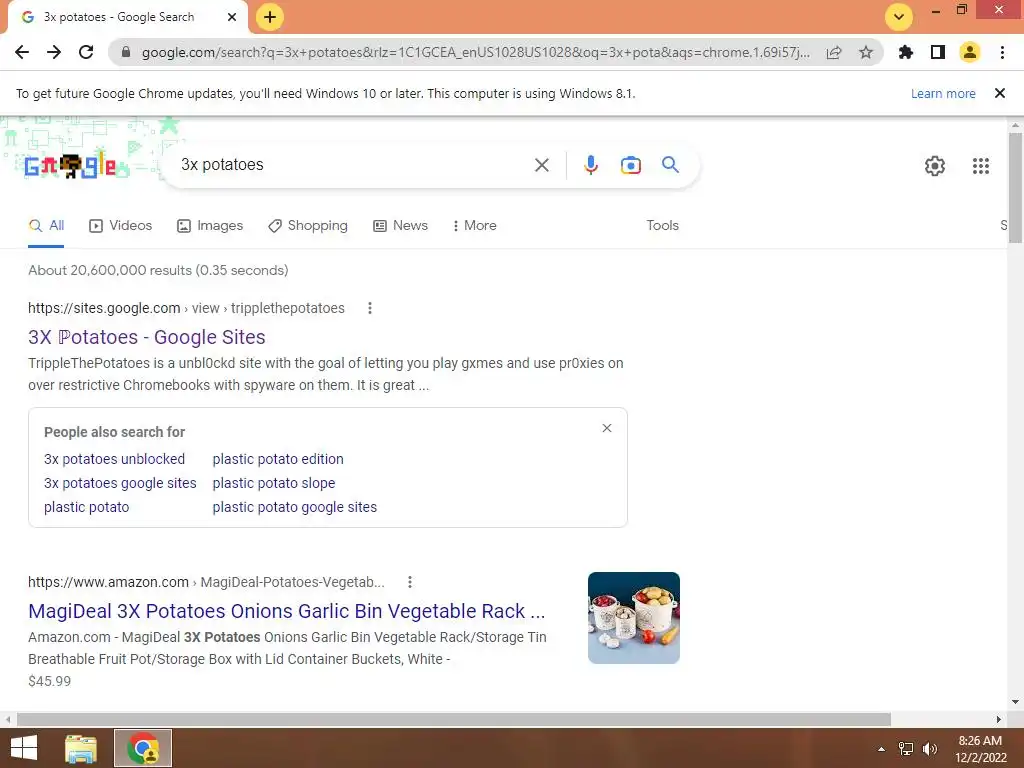This screenshot has height=768, width=1024.
Task: Share this page from address bar
Action: pos(834,52)
